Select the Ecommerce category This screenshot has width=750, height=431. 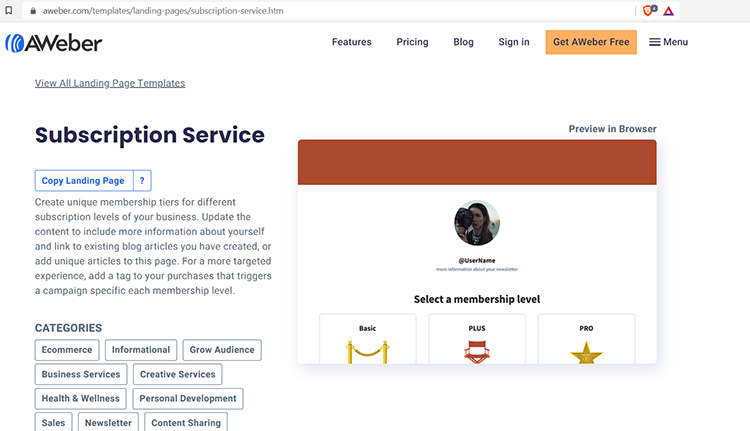(67, 350)
